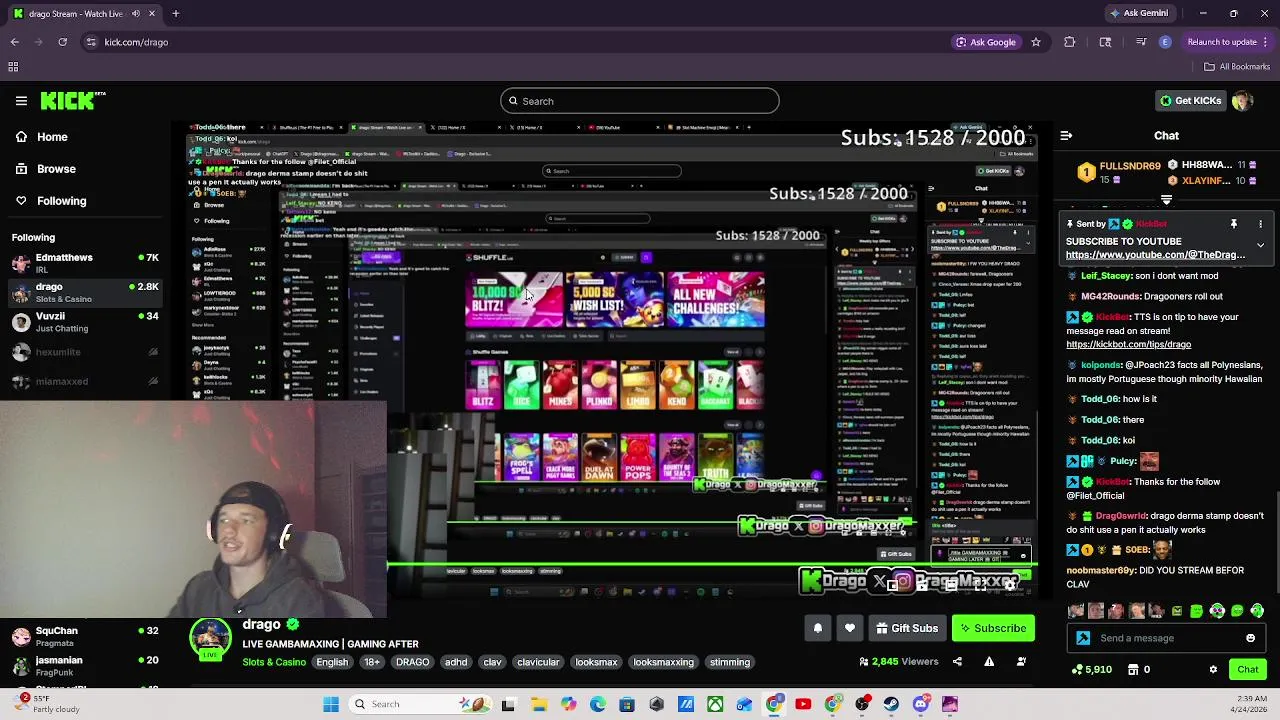
Task: Select the clavicular tag
Action: 538,662
